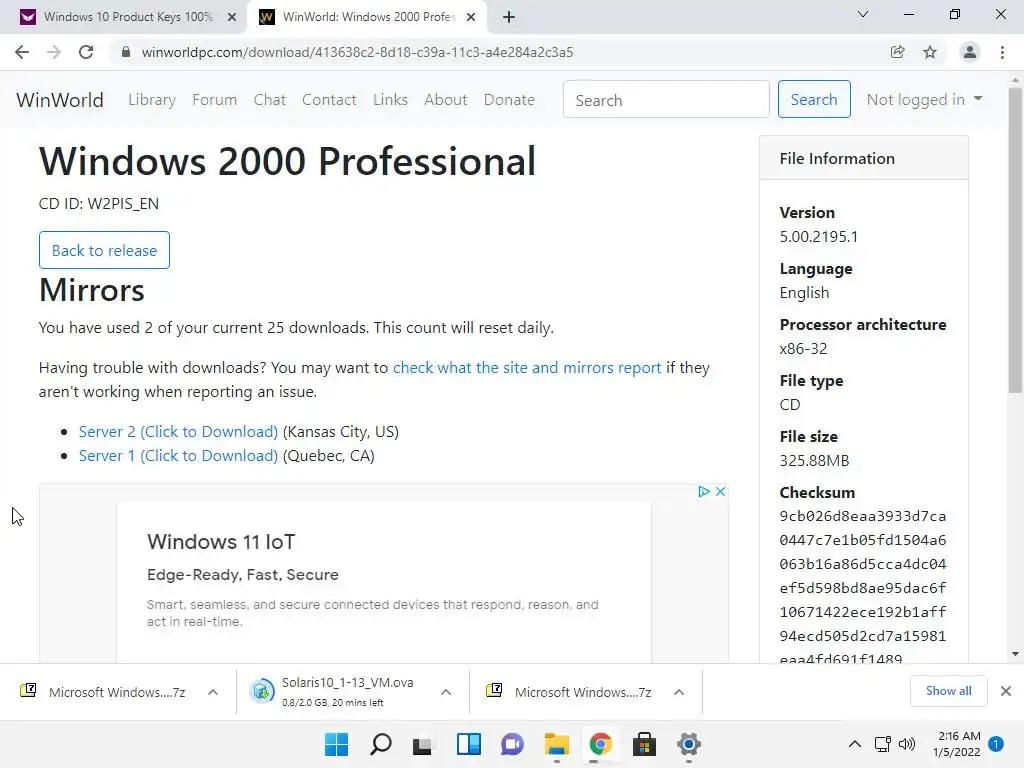Open the Contact nav item
The image size is (1024, 768).
[329, 100]
